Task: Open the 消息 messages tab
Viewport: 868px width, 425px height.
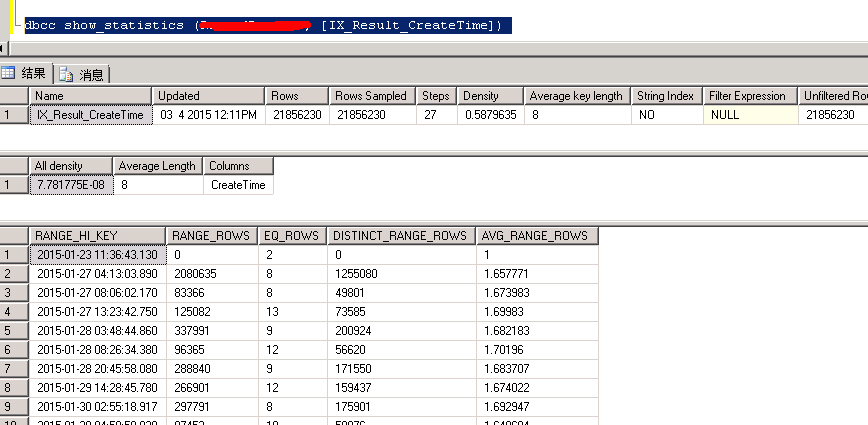Action: (82, 74)
